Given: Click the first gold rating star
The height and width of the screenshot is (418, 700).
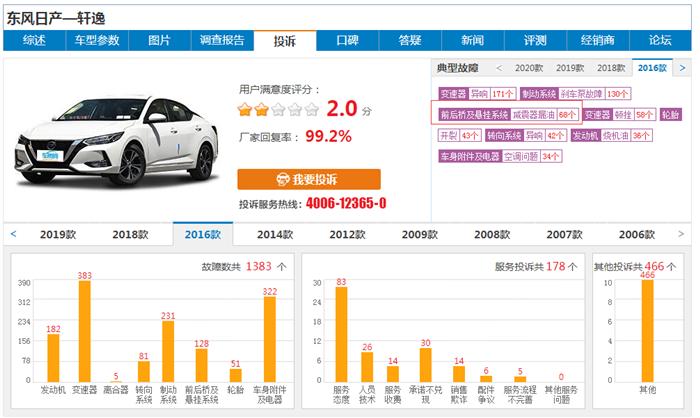Looking at the screenshot, I should coord(245,109).
